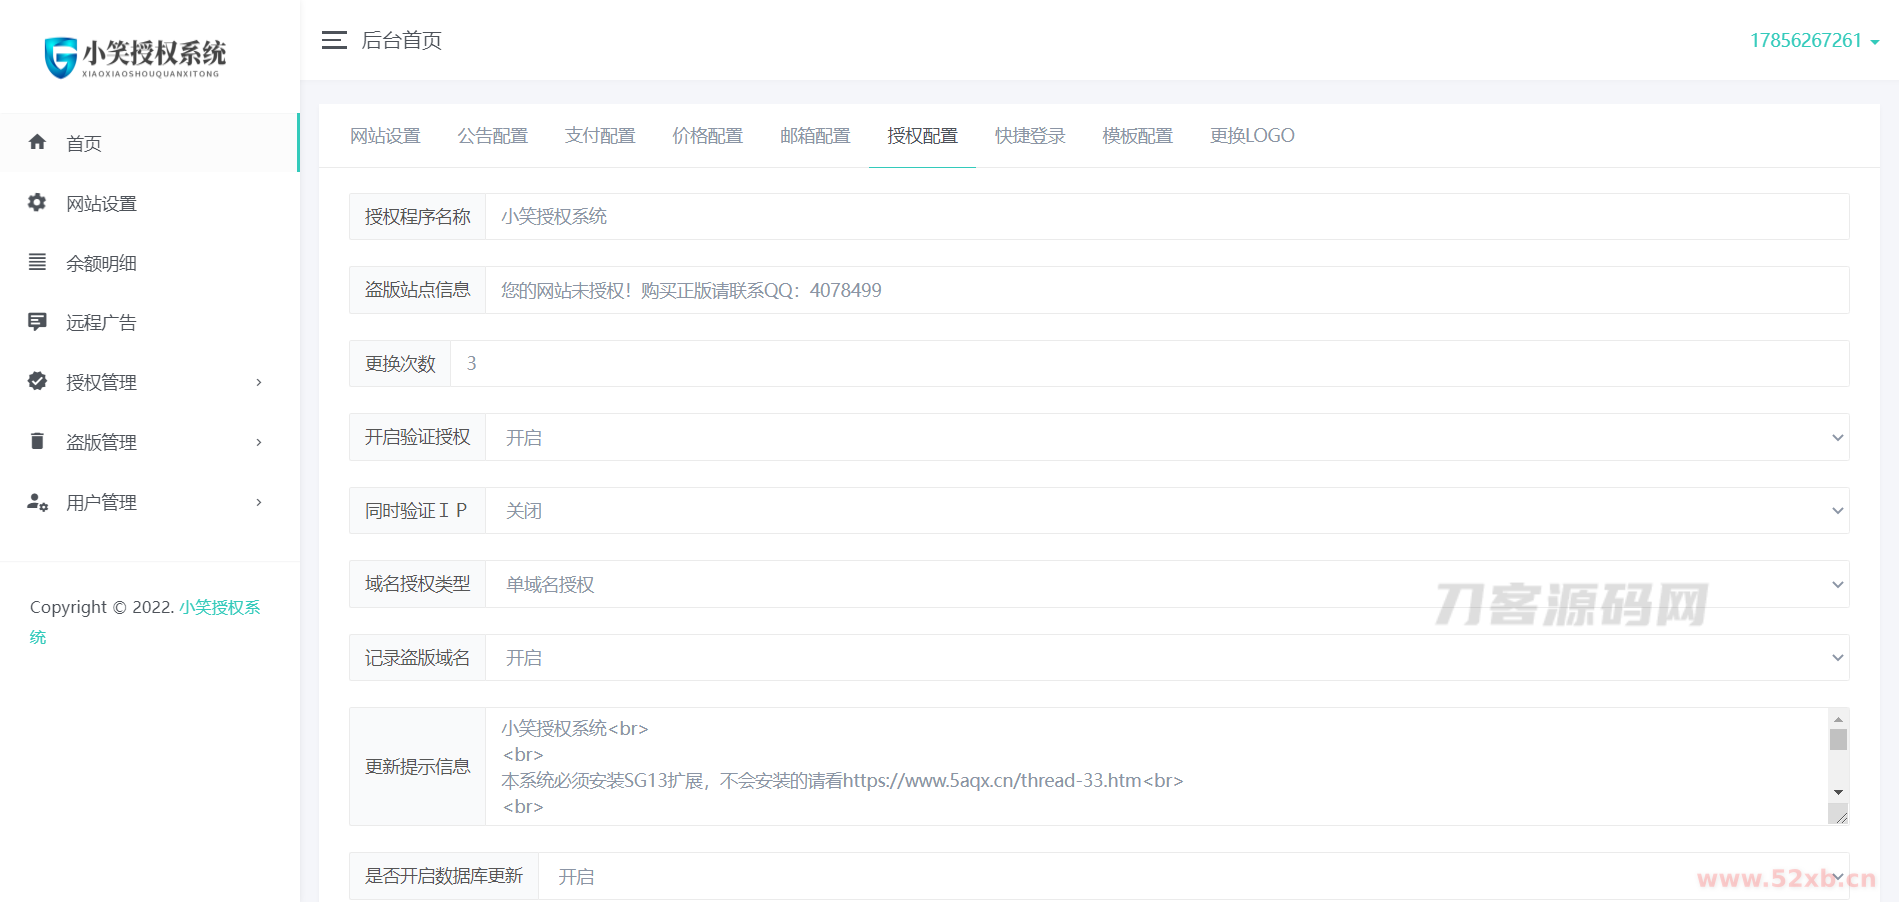Click the 小笑授权系统 copyright link
Screen dimensions: 1899x902
pos(219,607)
